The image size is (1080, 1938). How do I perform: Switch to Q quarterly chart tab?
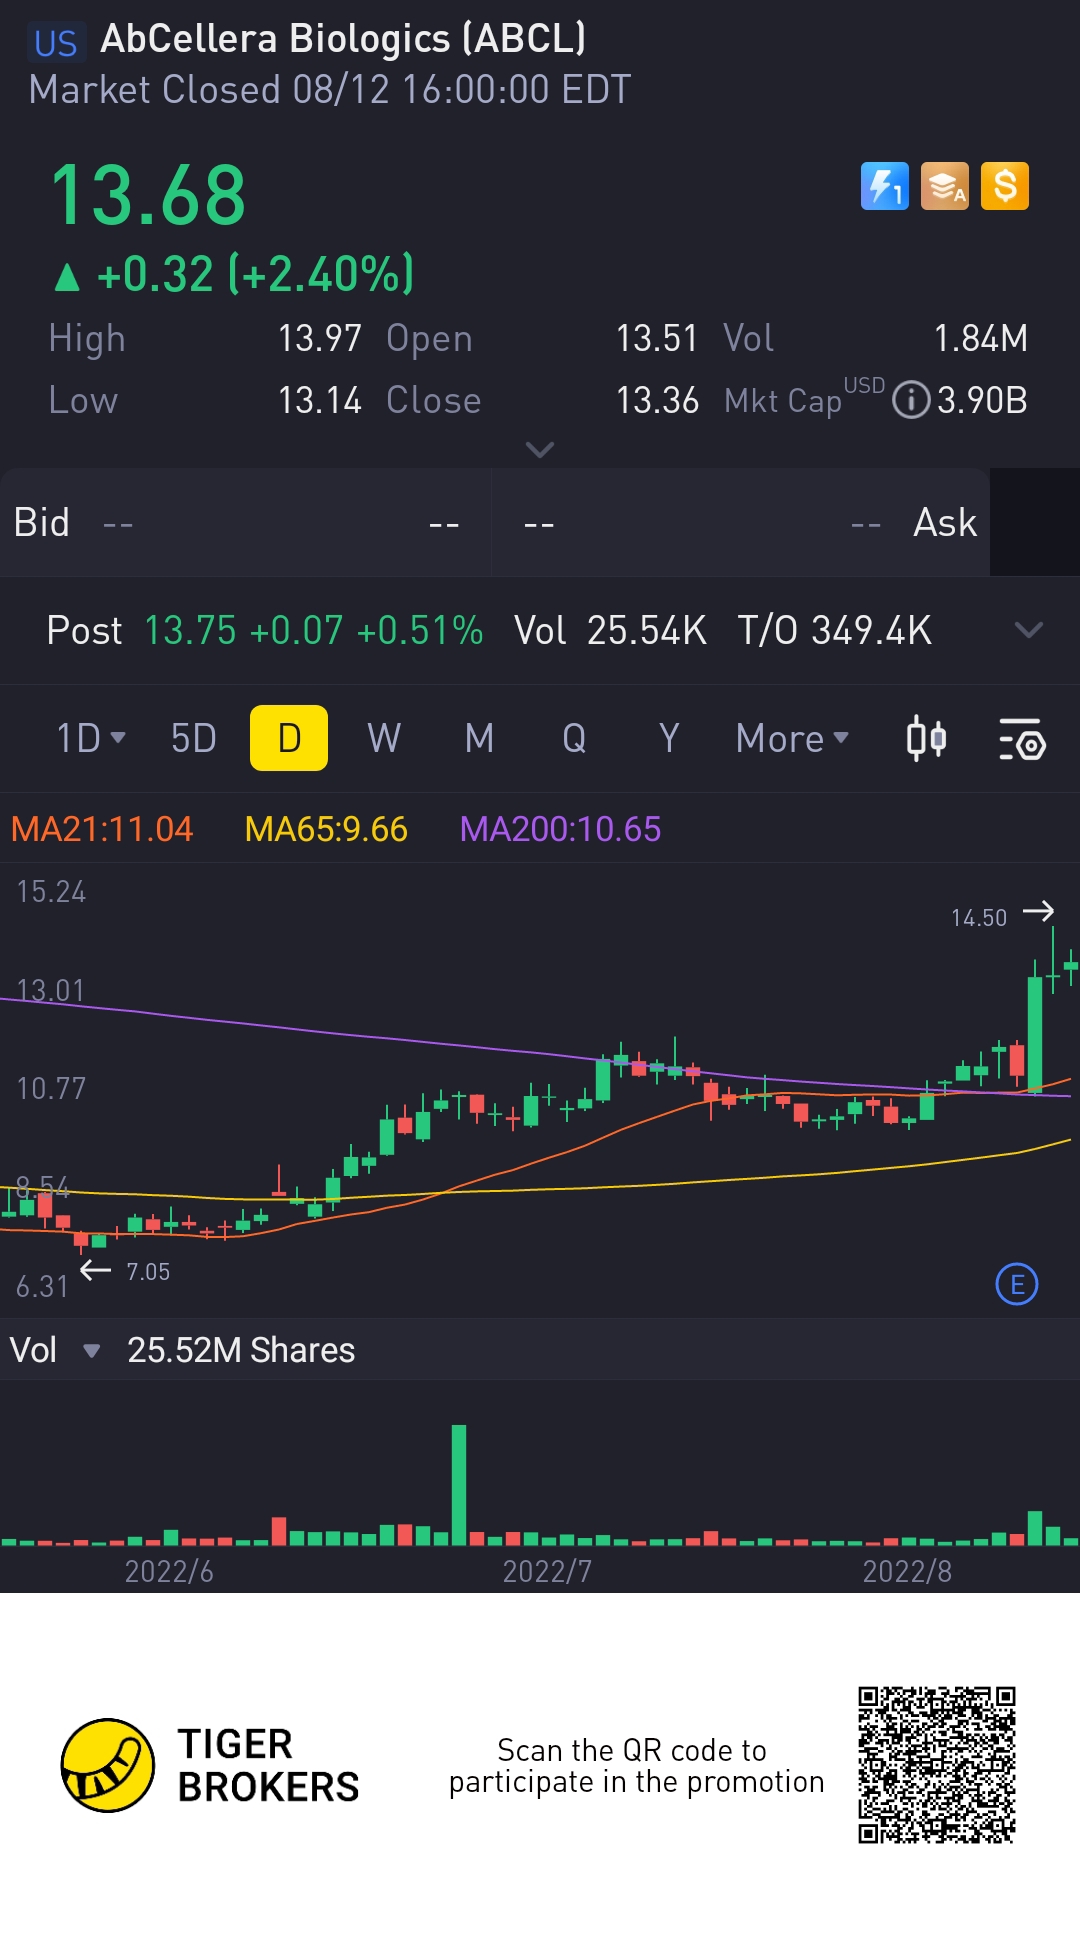click(x=574, y=738)
